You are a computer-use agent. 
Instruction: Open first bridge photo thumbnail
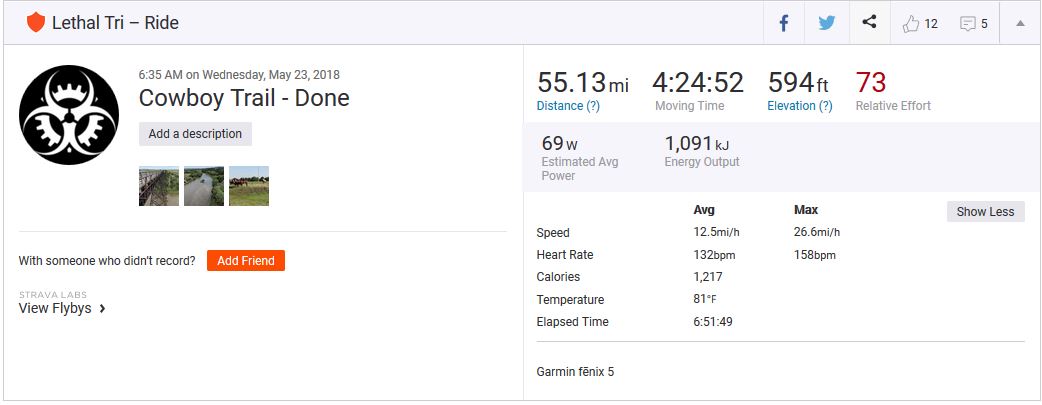pyautogui.click(x=159, y=186)
